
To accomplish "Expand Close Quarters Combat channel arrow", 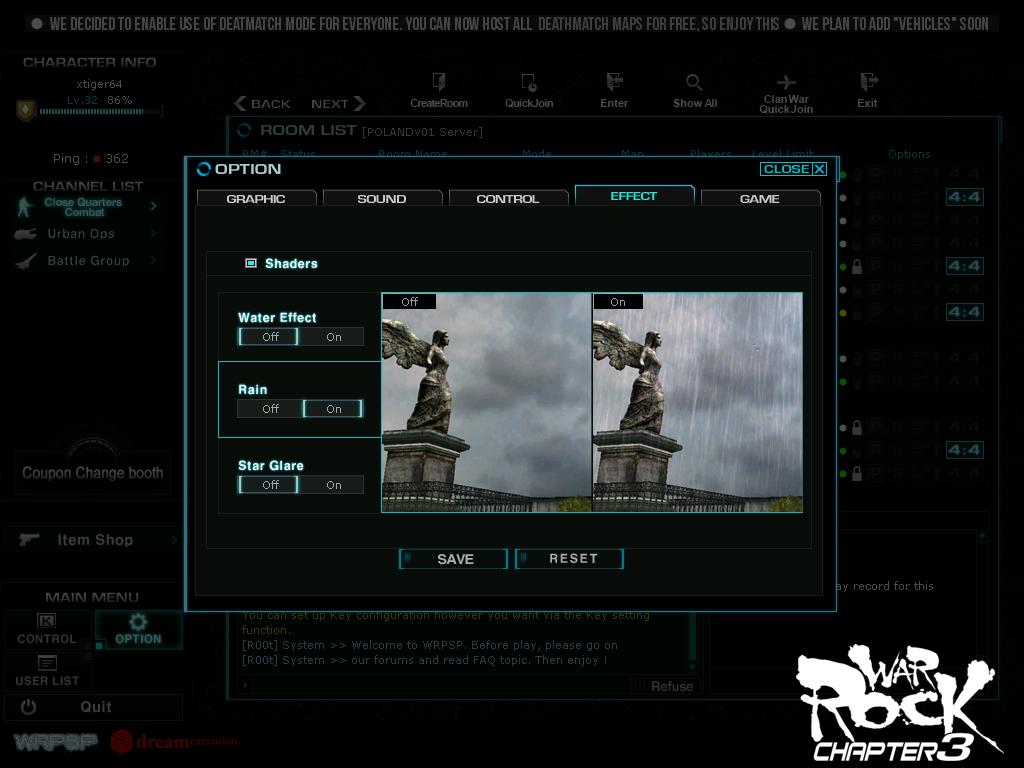I will (x=153, y=206).
